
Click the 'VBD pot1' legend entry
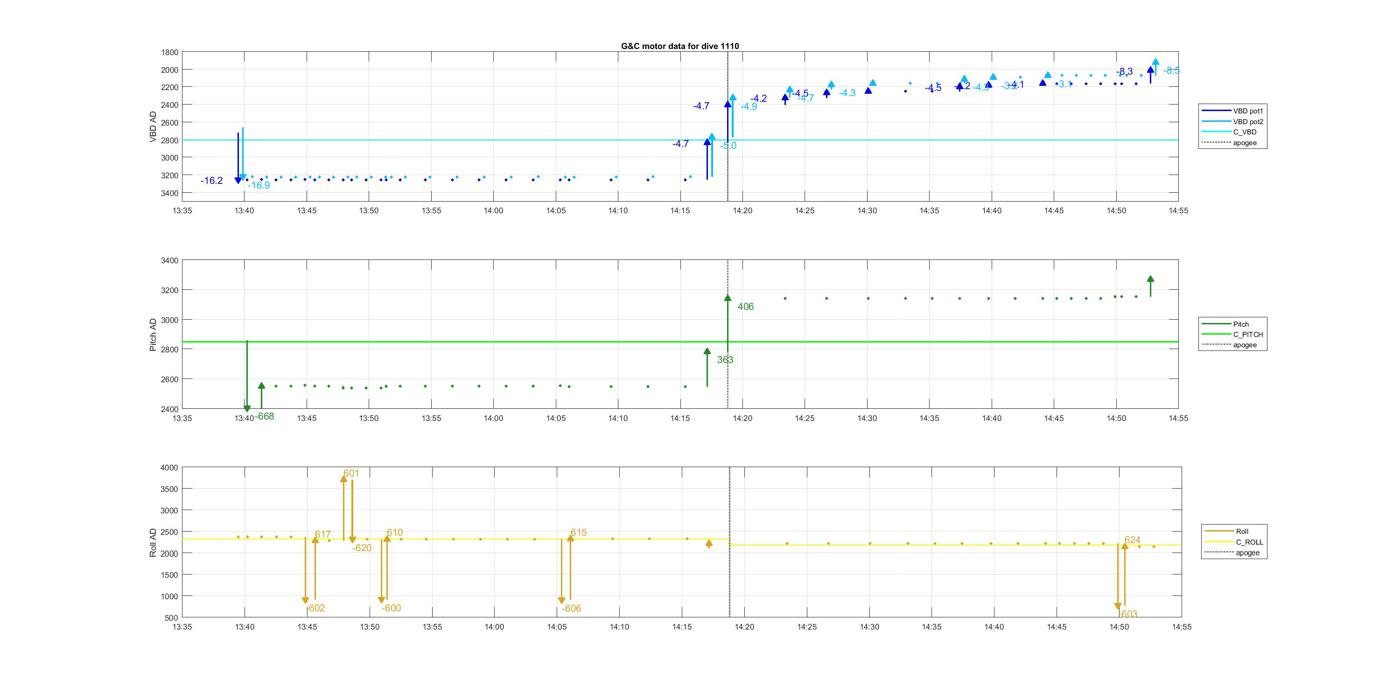pos(1235,110)
